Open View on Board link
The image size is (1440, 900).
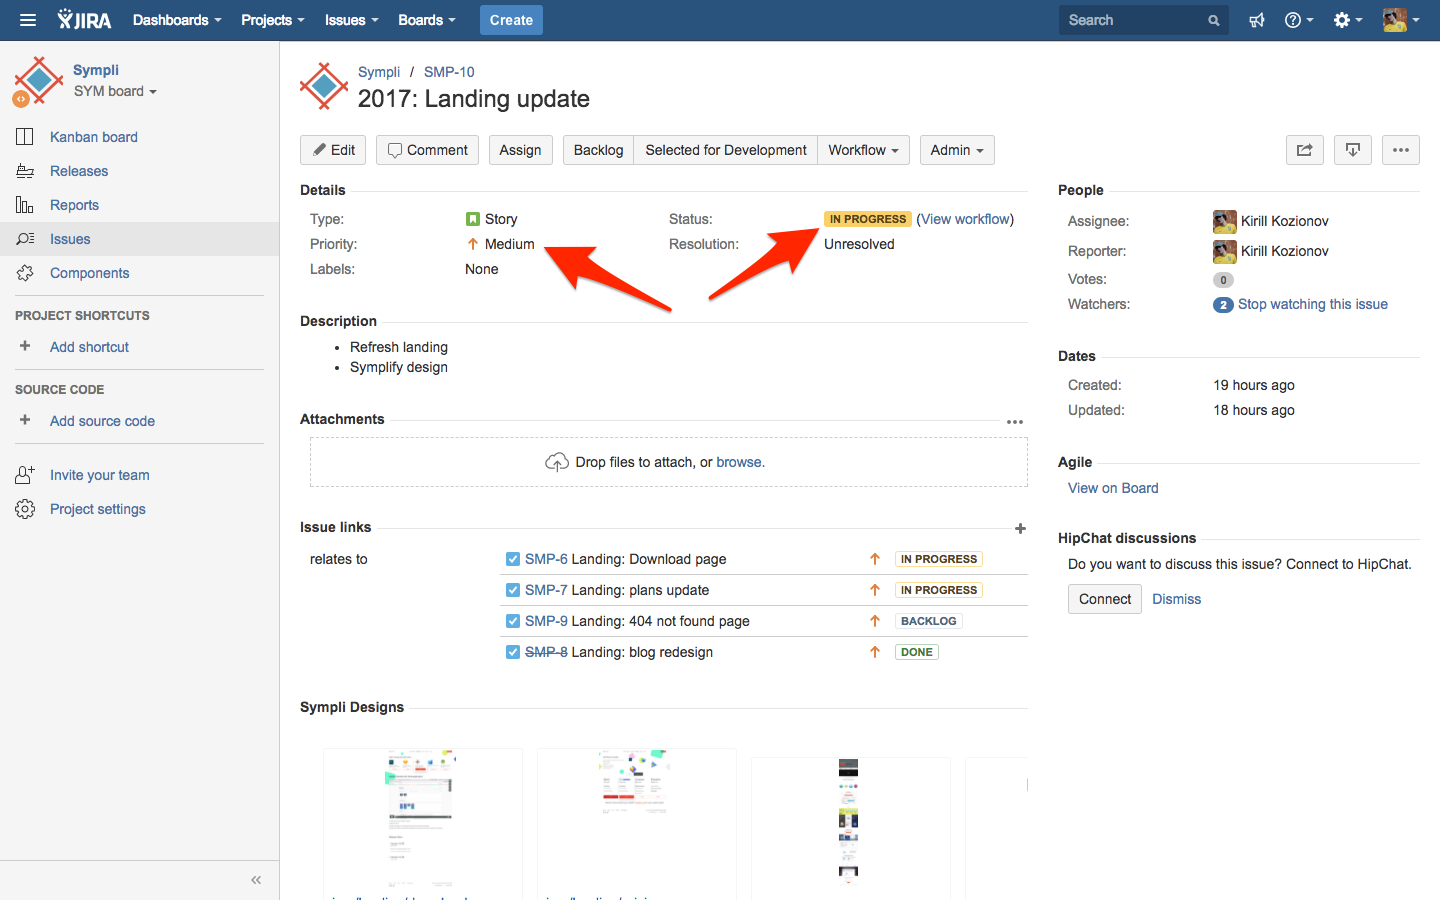(x=1113, y=488)
